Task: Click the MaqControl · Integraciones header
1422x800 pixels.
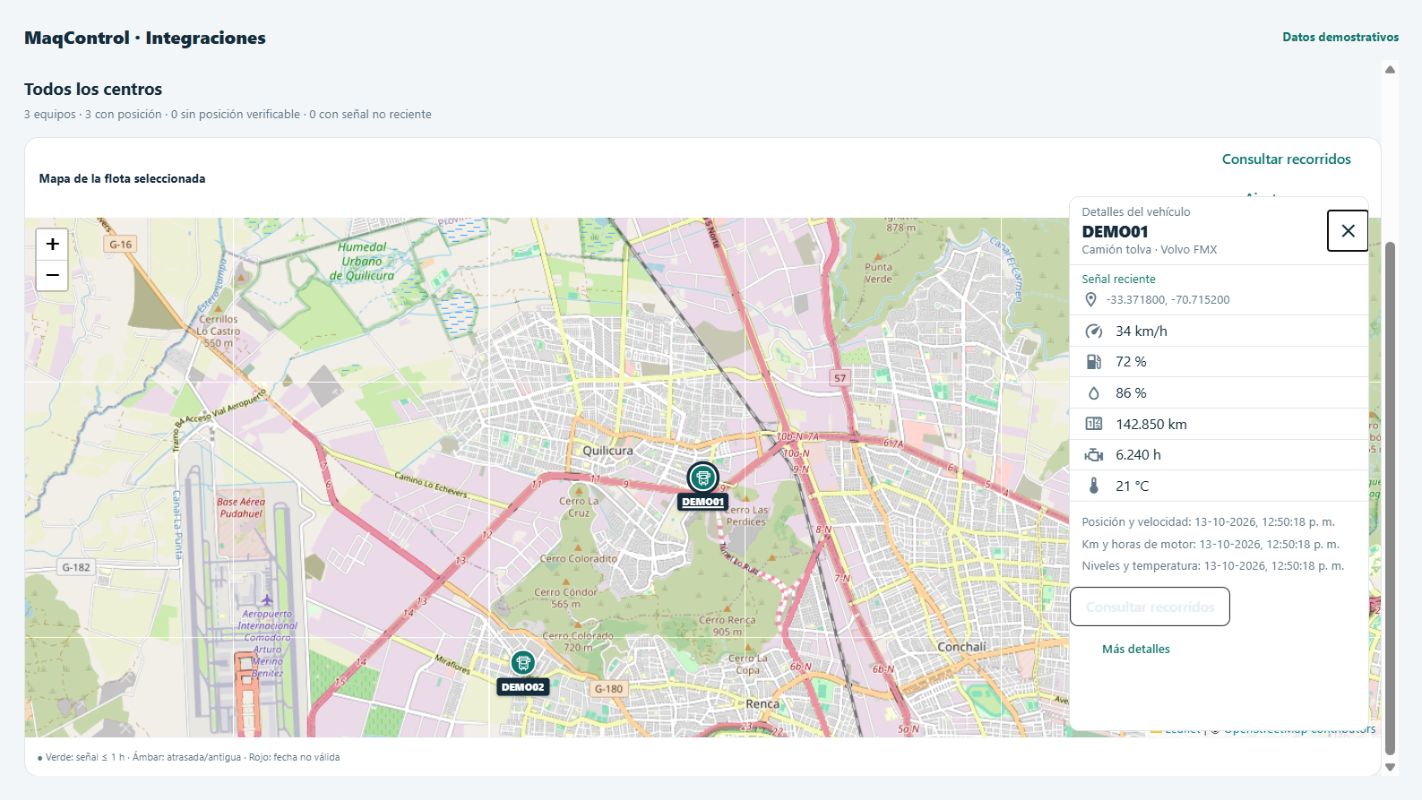Action: (145, 38)
